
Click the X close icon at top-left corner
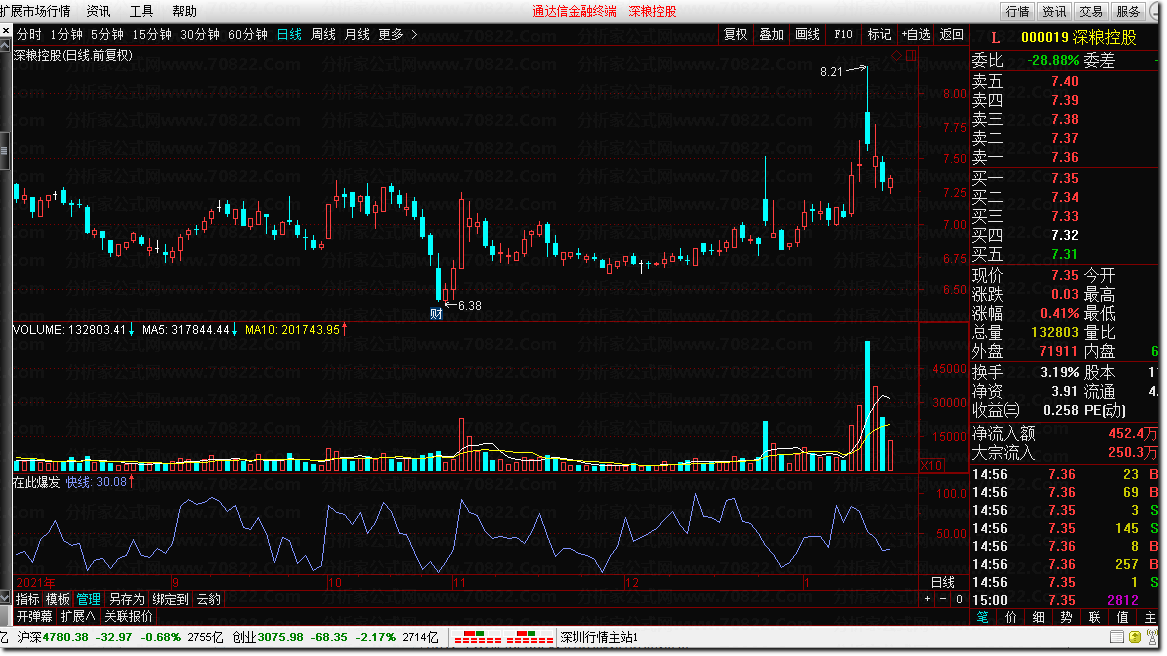6,31
